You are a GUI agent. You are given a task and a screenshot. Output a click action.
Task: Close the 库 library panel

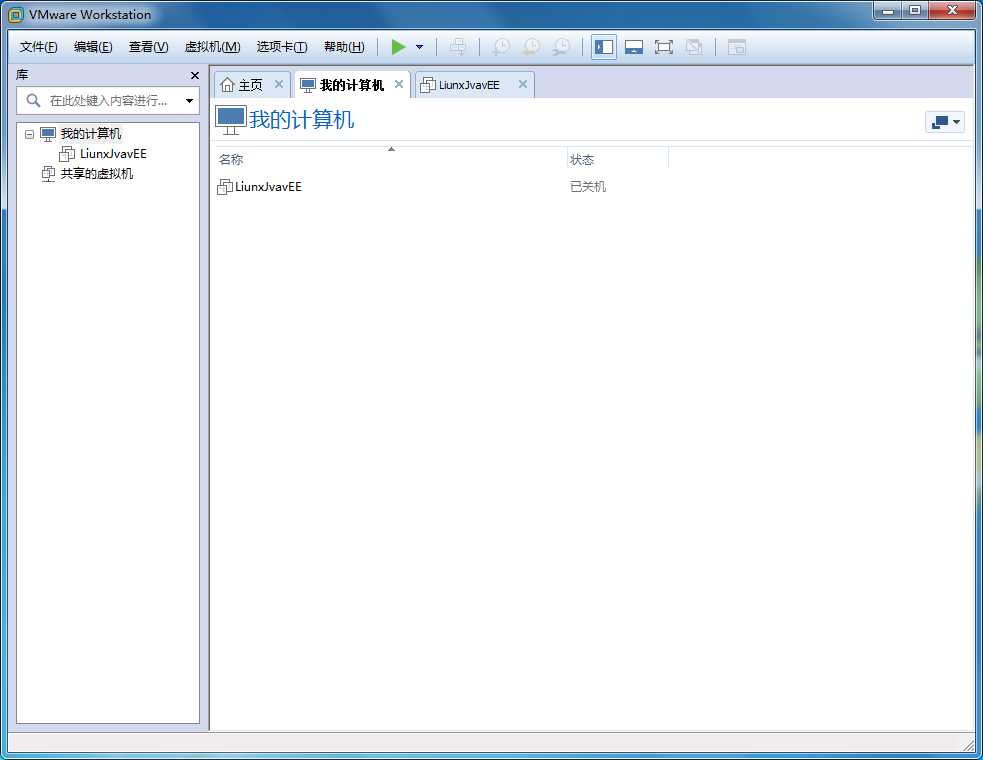click(x=195, y=75)
